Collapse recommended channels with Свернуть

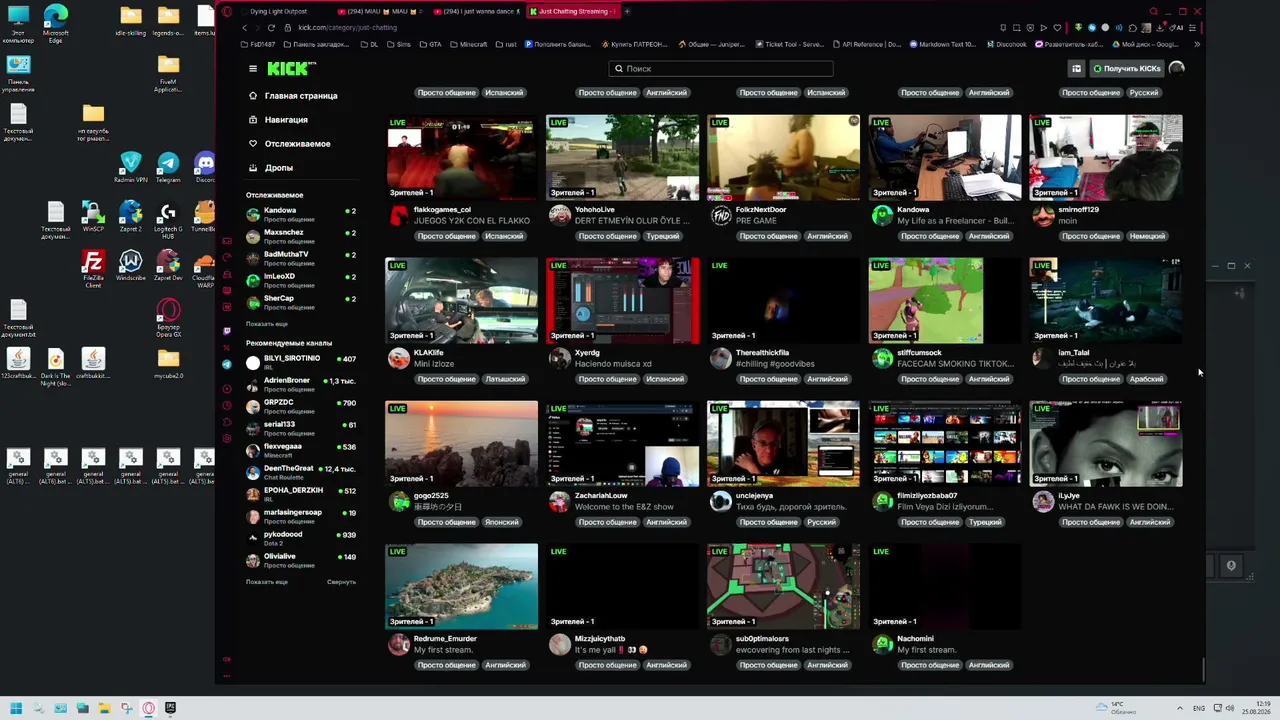click(341, 582)
